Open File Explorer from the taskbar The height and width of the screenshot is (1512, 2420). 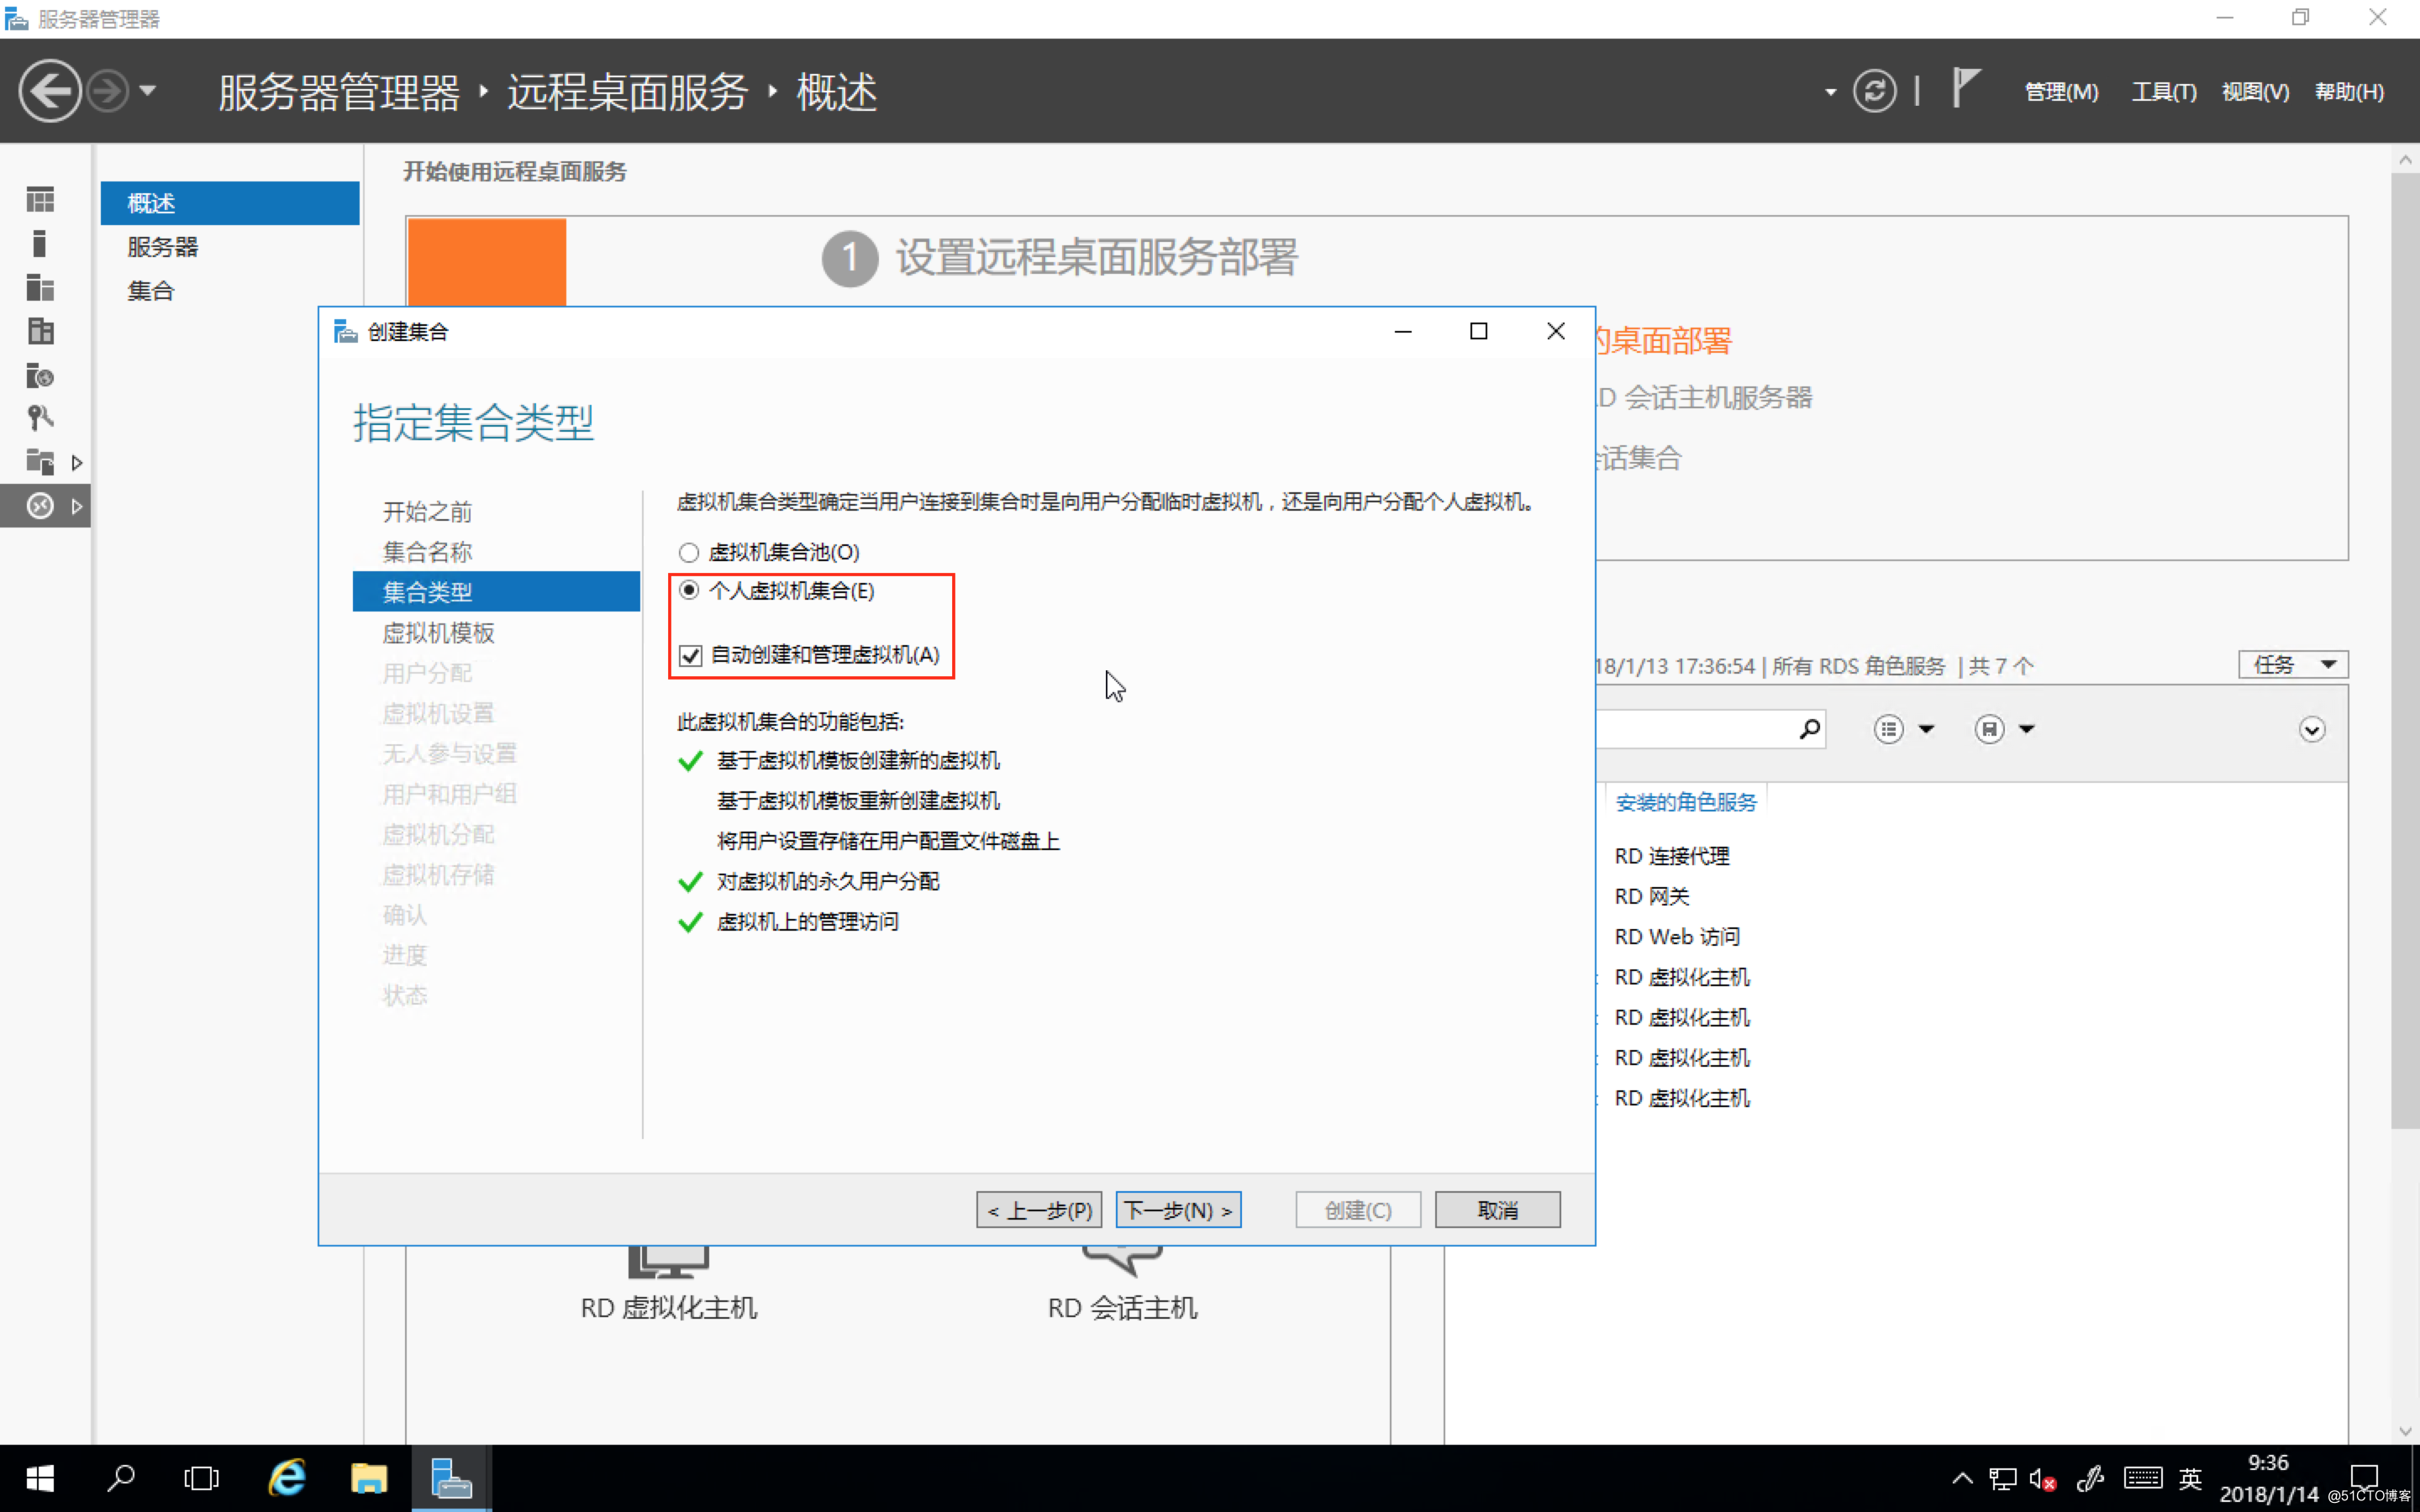(x=369, y=1478)
